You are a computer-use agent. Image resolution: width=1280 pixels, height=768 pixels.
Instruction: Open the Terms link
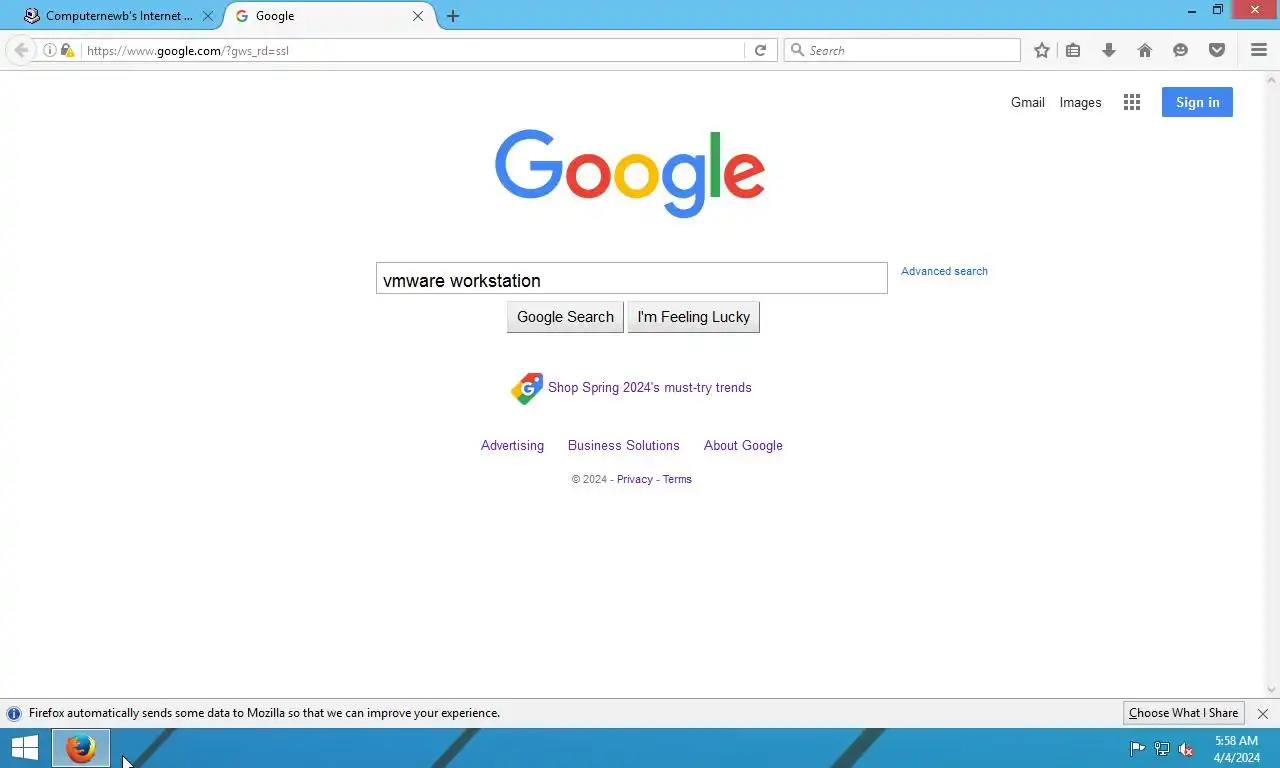coord(677,479)
